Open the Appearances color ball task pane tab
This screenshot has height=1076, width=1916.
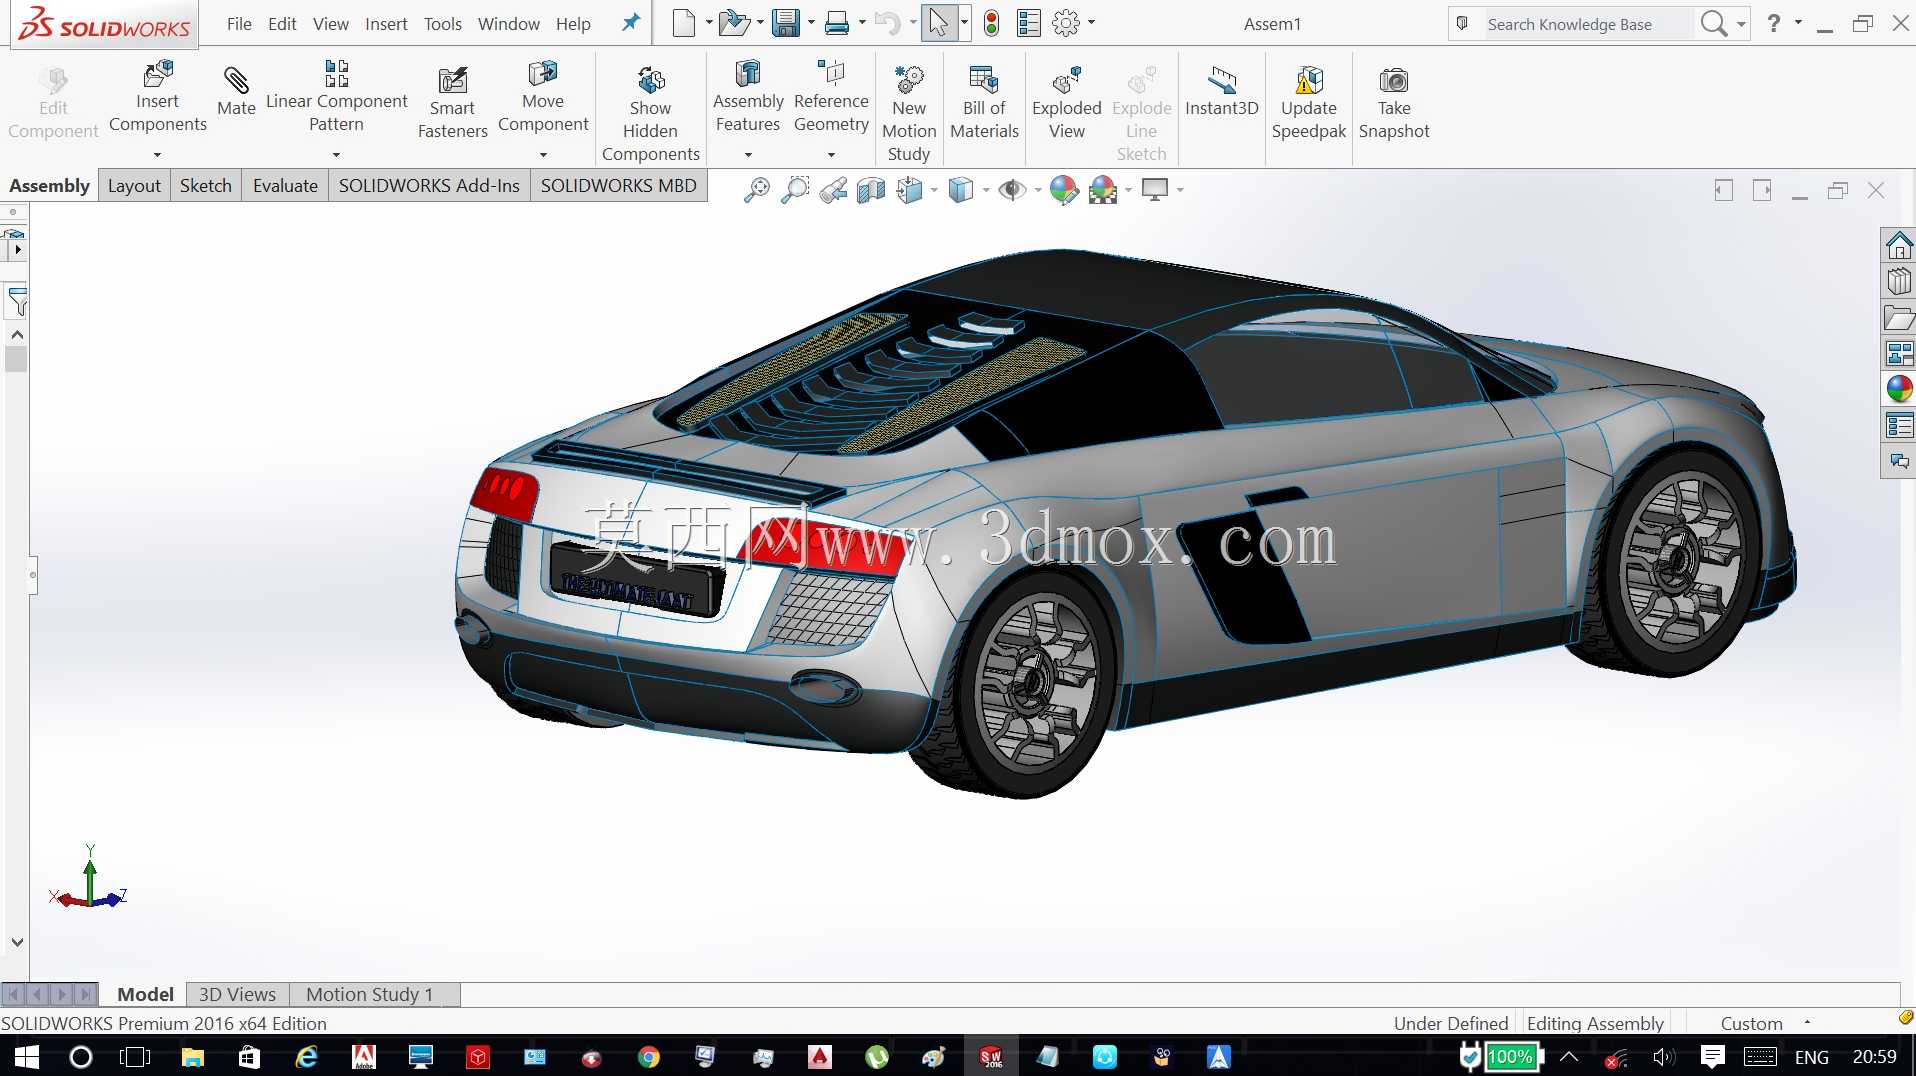(x=1899, y=389)
